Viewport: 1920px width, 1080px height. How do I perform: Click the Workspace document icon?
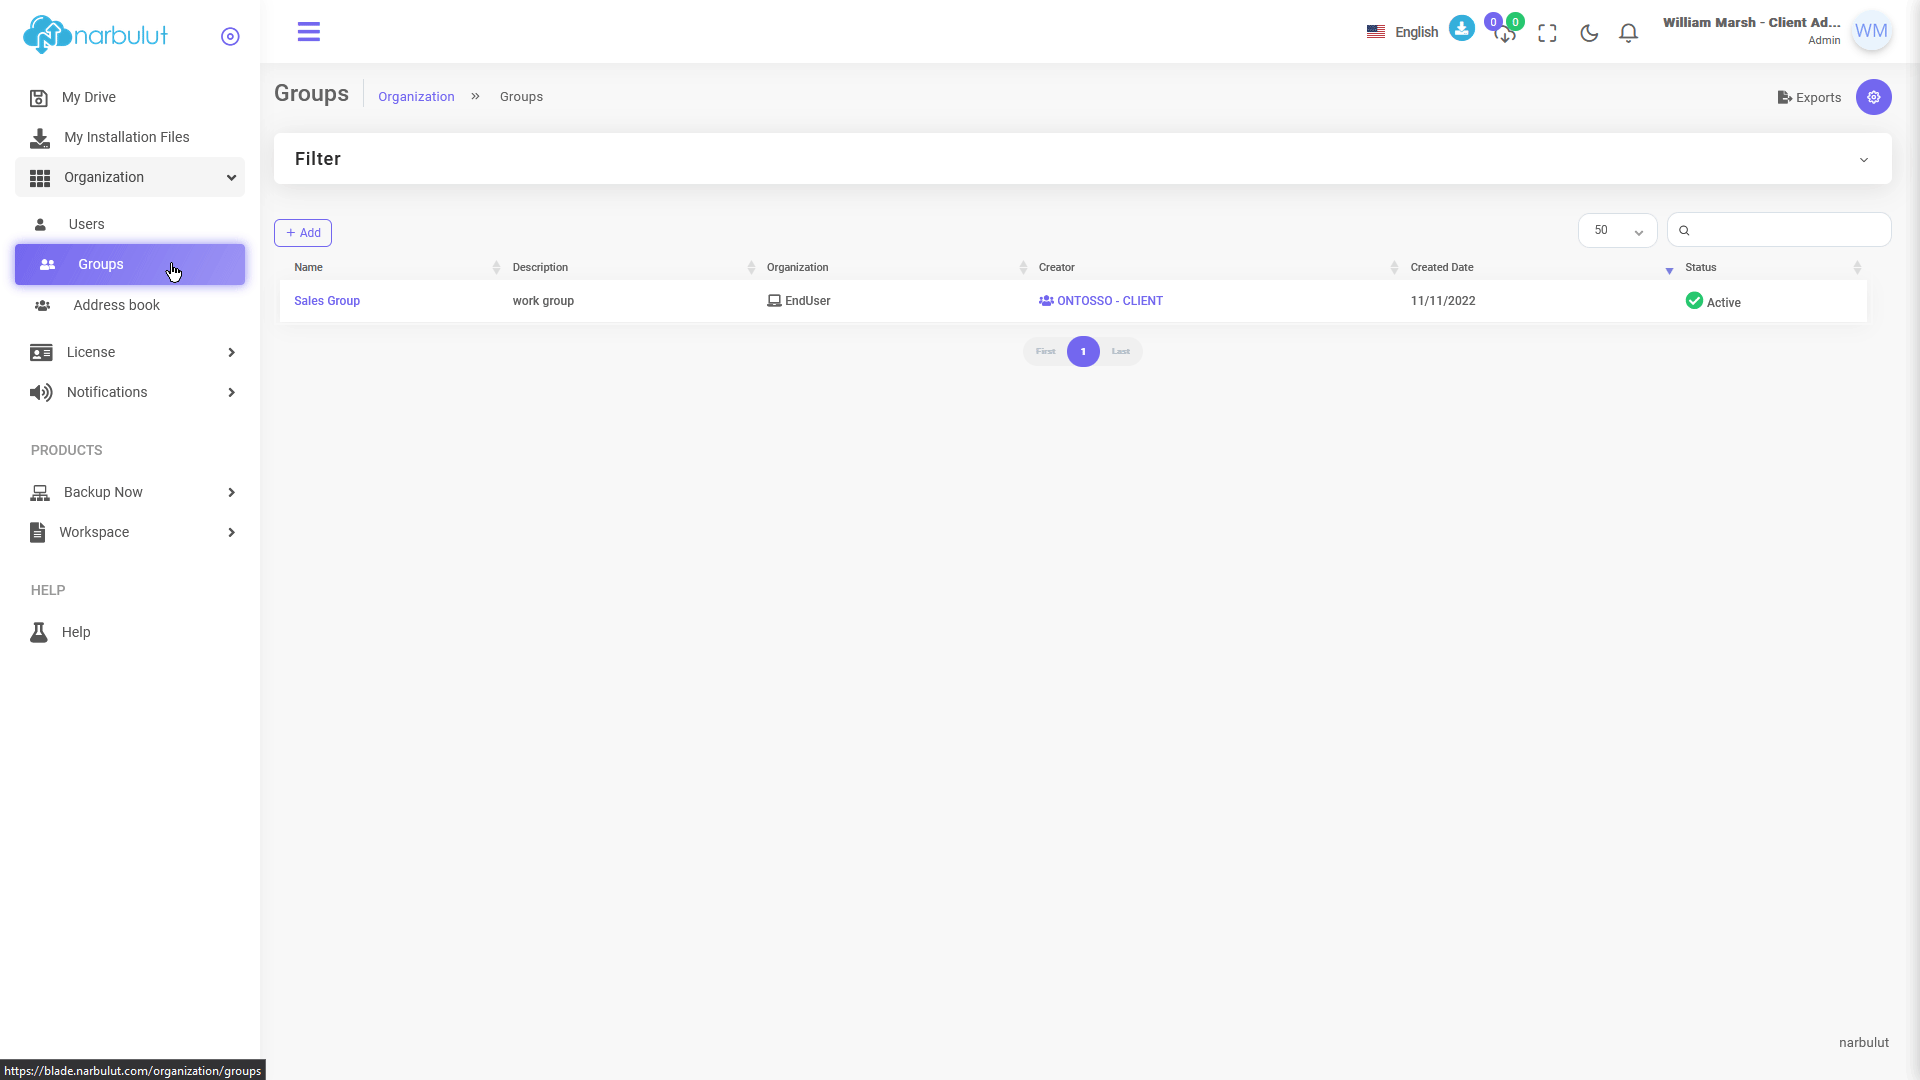[x=38, y=532]
